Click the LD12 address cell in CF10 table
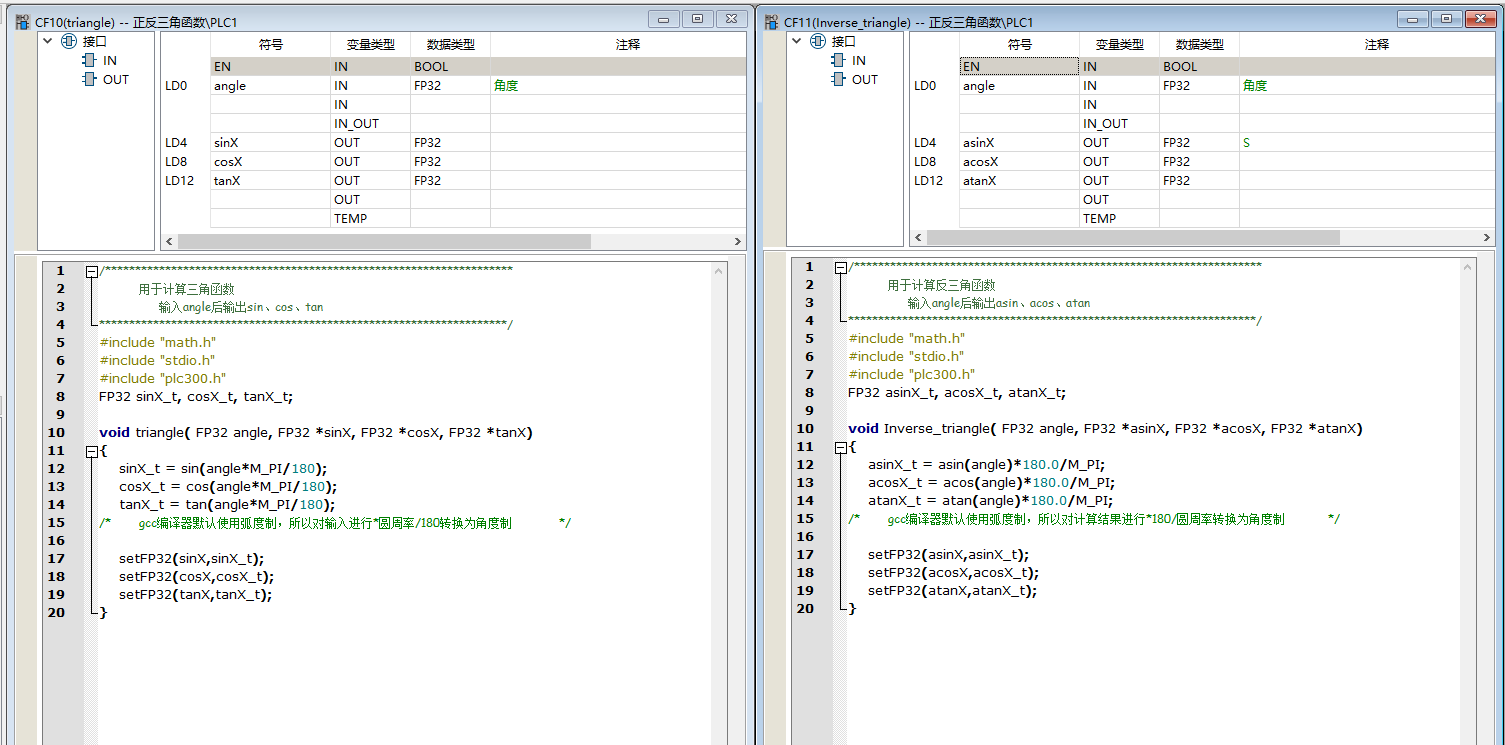 (x=185, y=181)
